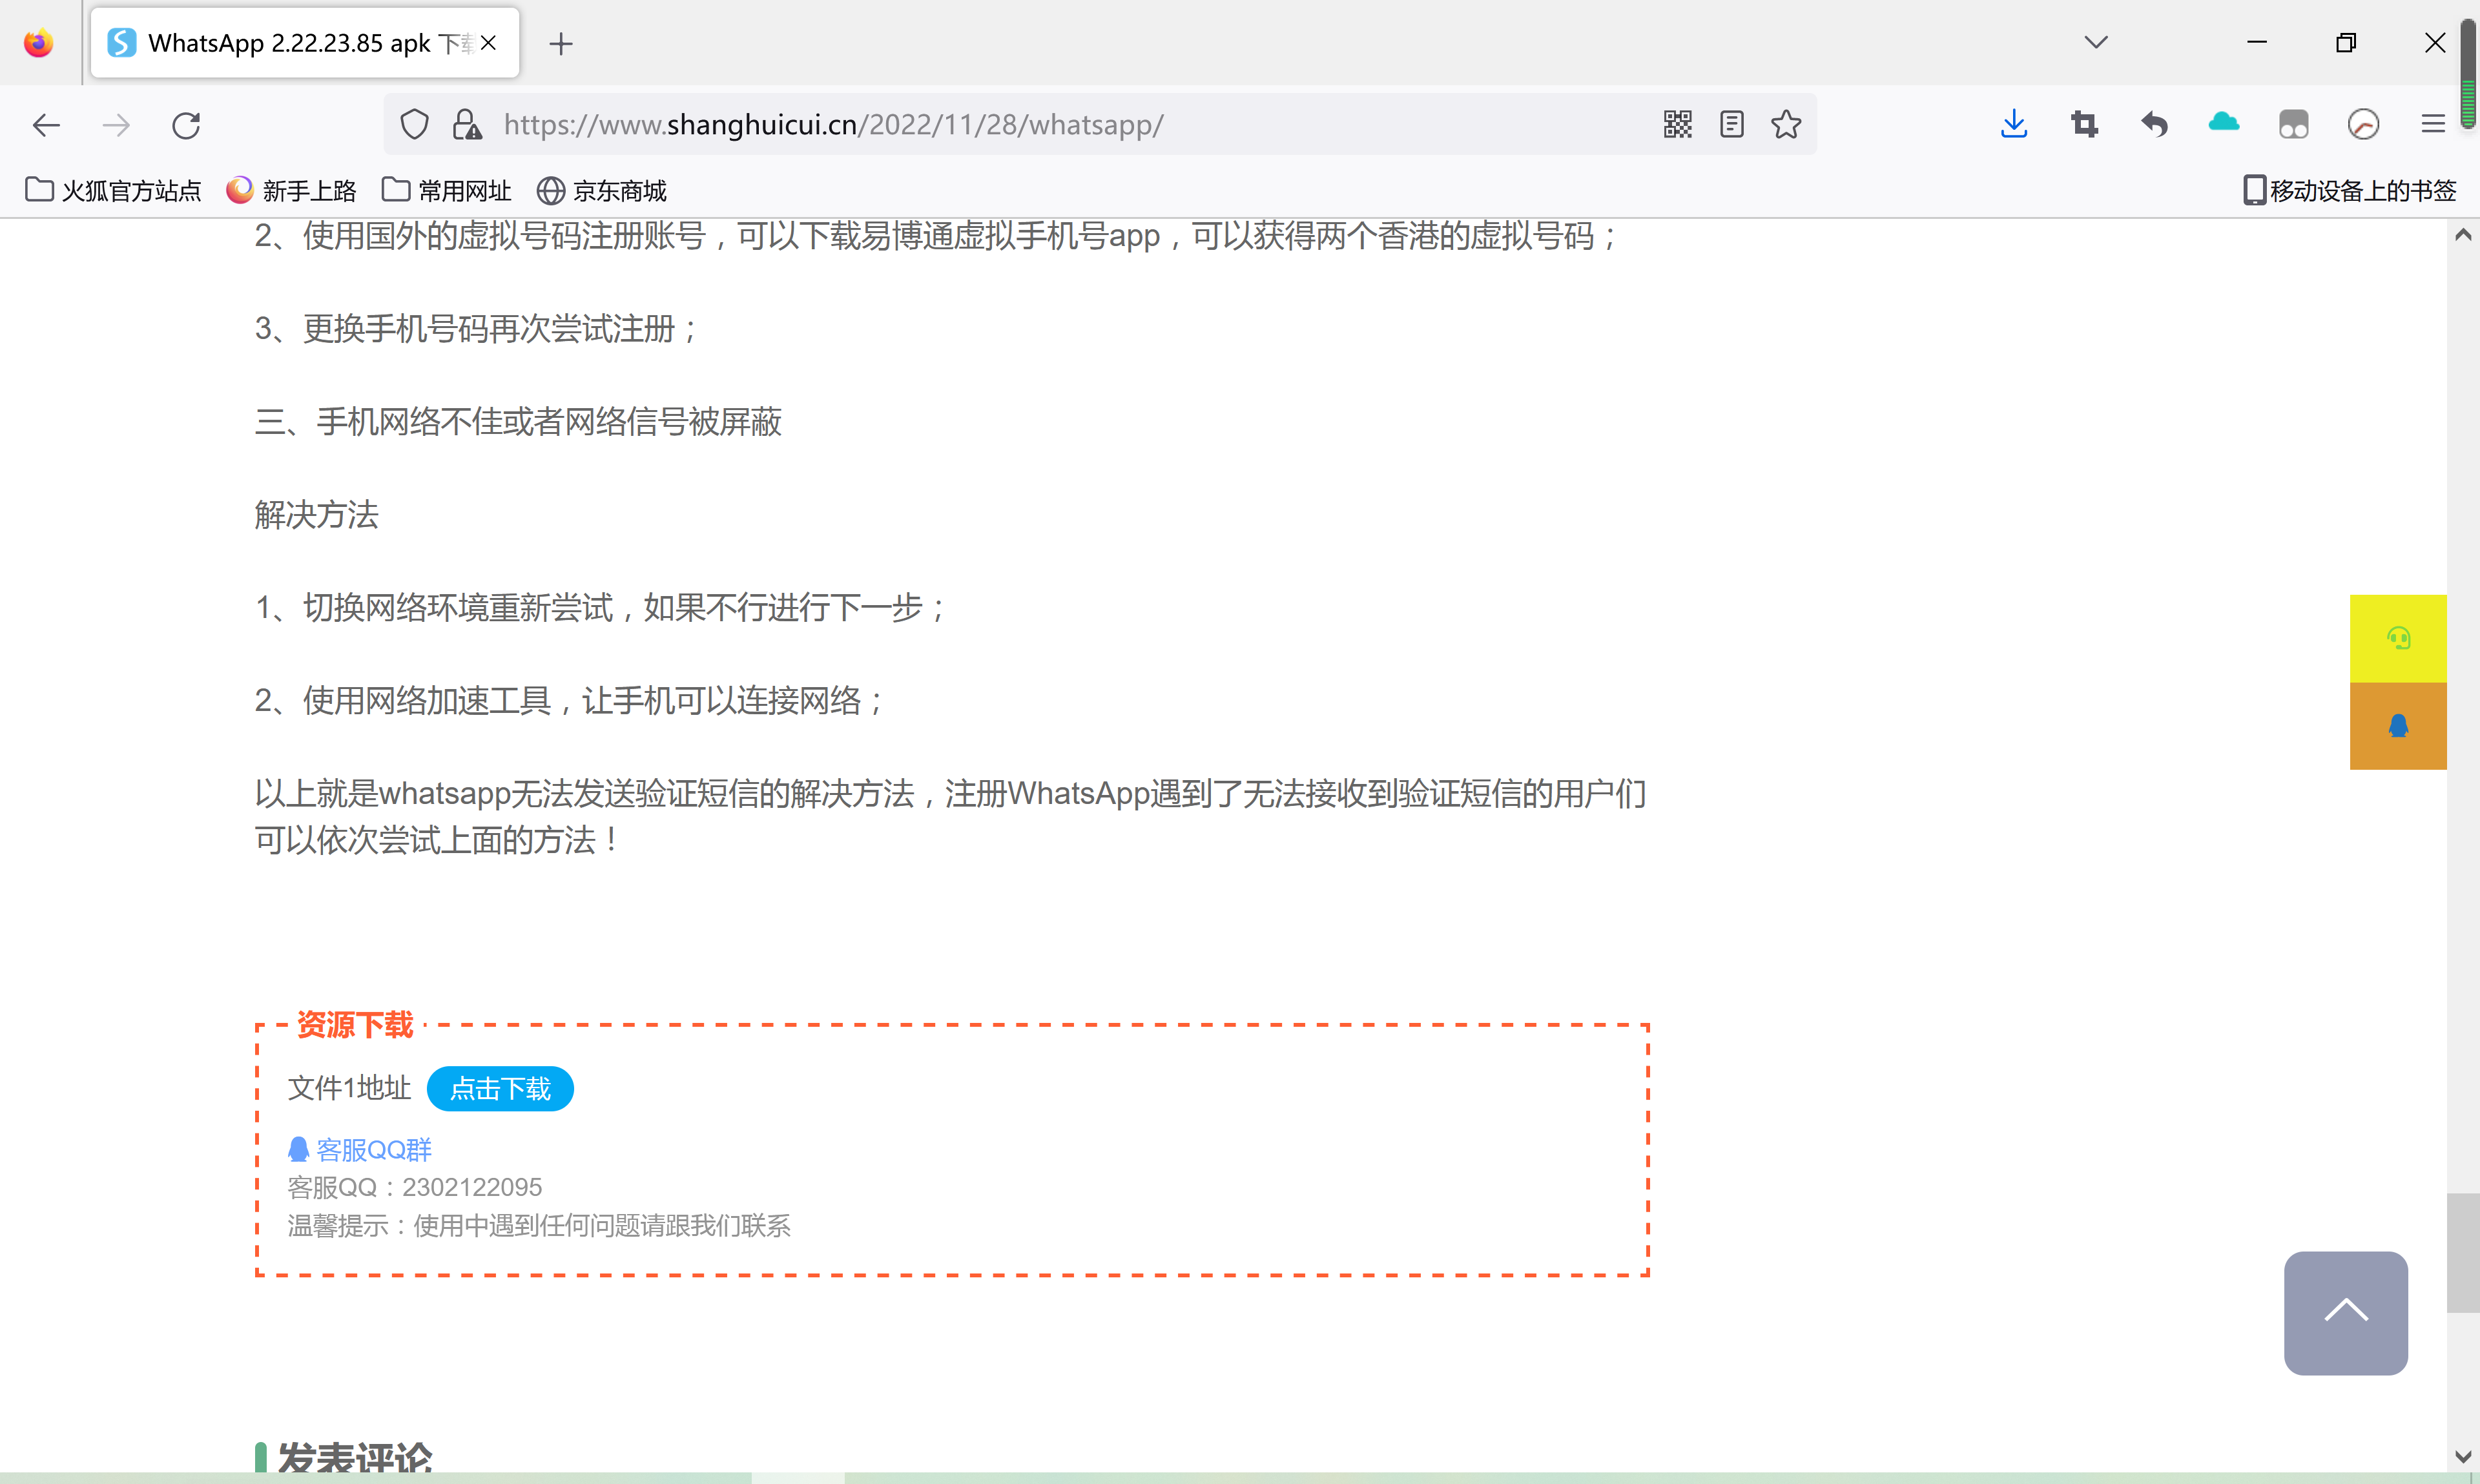This screenshot has height=1484, width=2480.
Task: Click the Firefox logo icon
Action: coord(39,43)
